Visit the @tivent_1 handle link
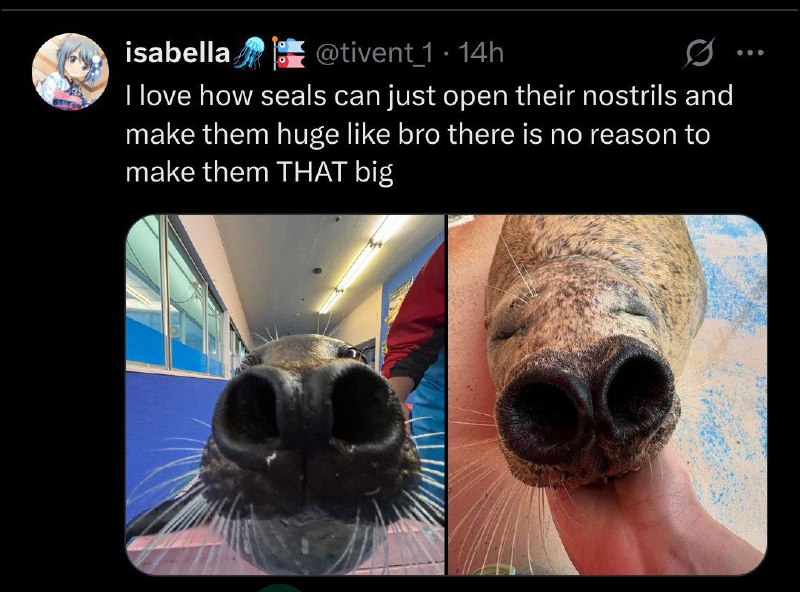Image resolution: width=800 pixels, height=592 pixels. click(373, 53)
